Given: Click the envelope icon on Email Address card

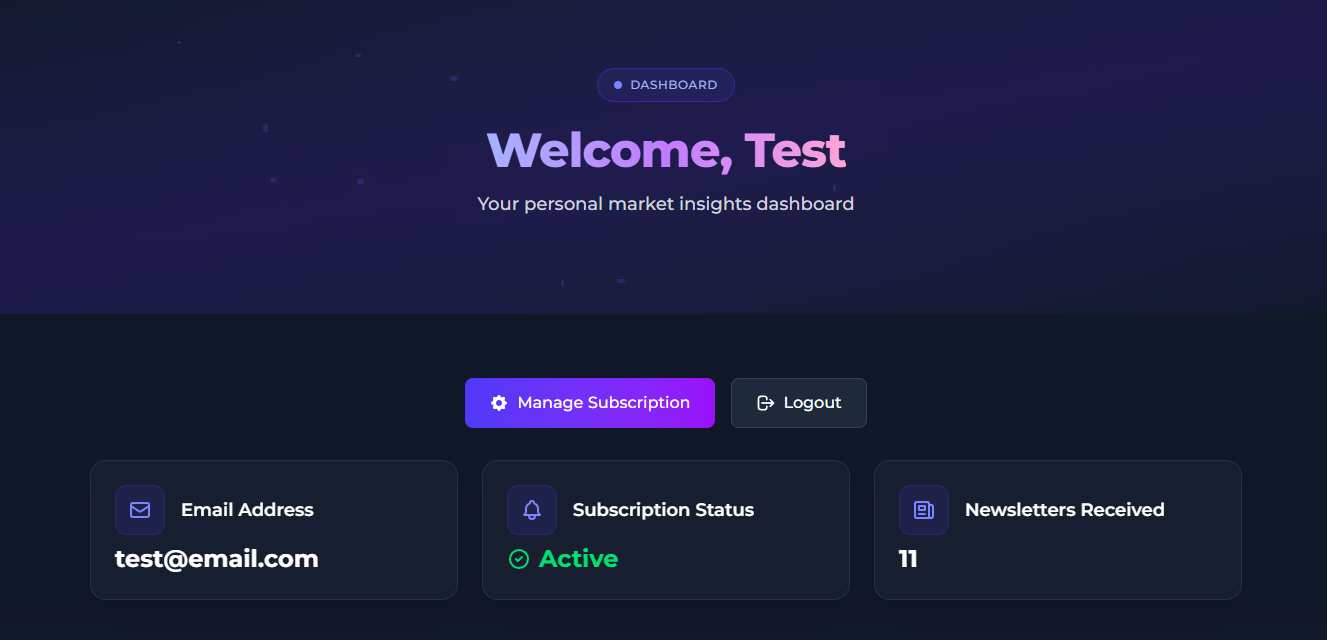Looking at the screenshot, I should click(x=140, y=510).
